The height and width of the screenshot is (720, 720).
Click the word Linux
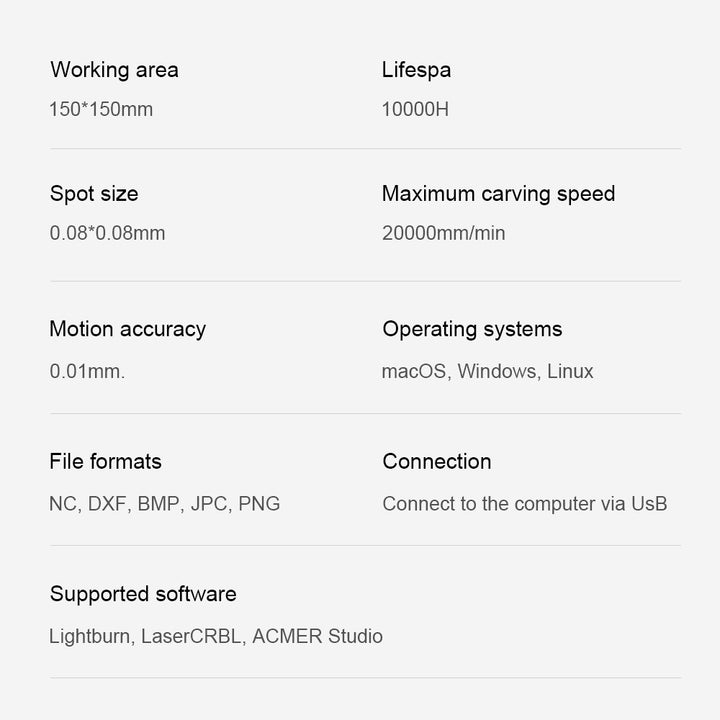point(570,371)
